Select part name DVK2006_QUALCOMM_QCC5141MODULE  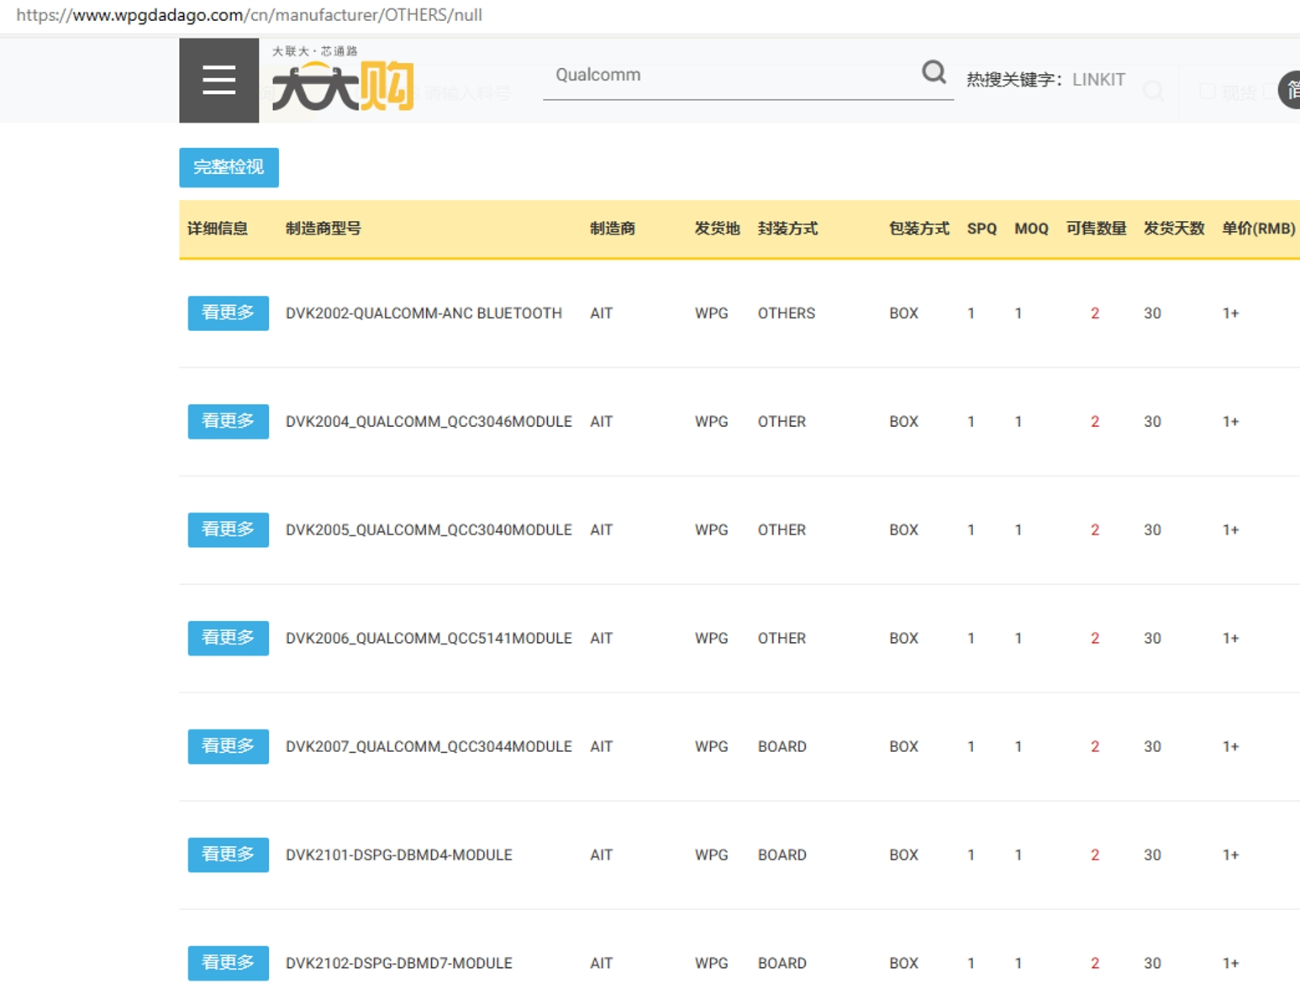429,638
